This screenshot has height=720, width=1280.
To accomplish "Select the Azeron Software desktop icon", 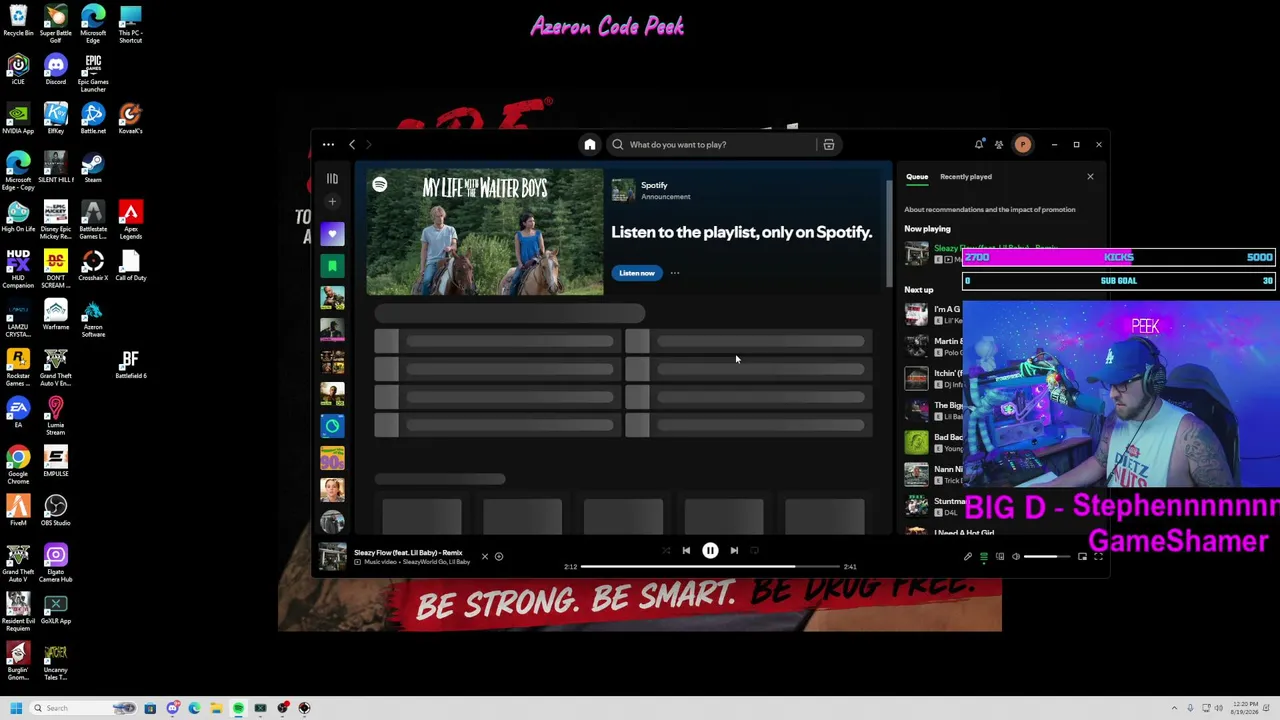I will (x=93, y=318).
